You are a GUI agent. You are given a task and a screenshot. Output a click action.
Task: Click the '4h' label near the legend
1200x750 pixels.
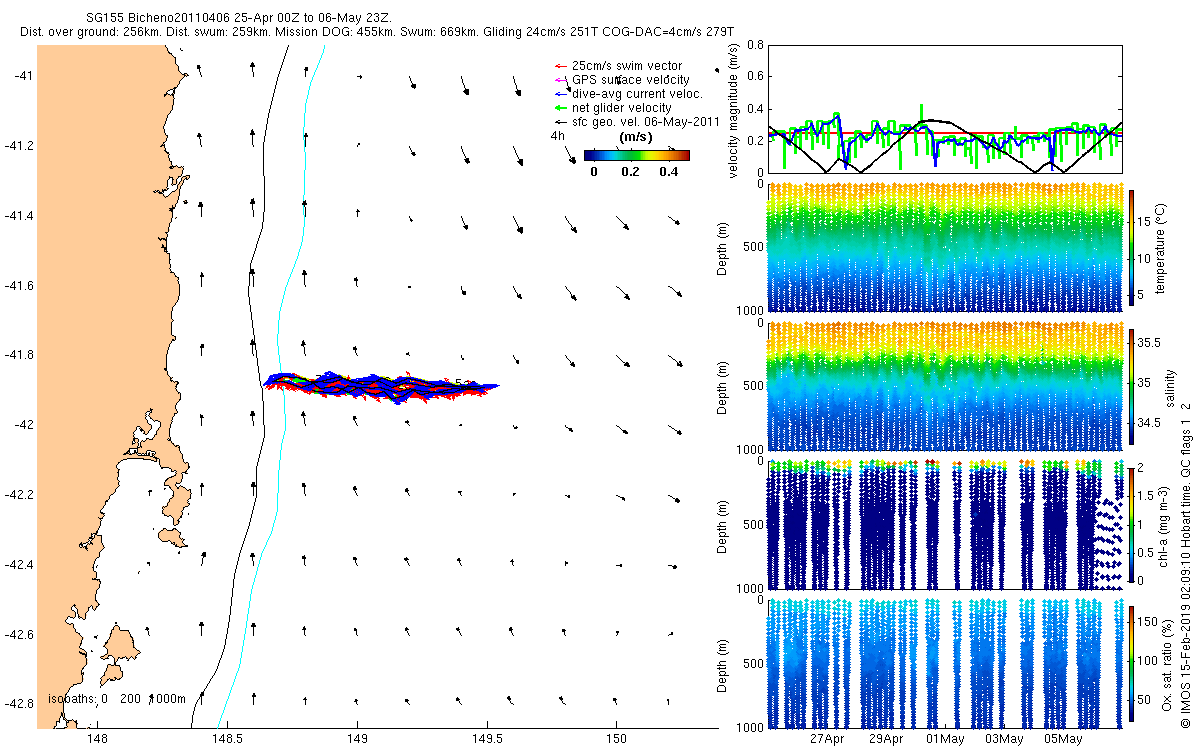(x=558, y=136)
